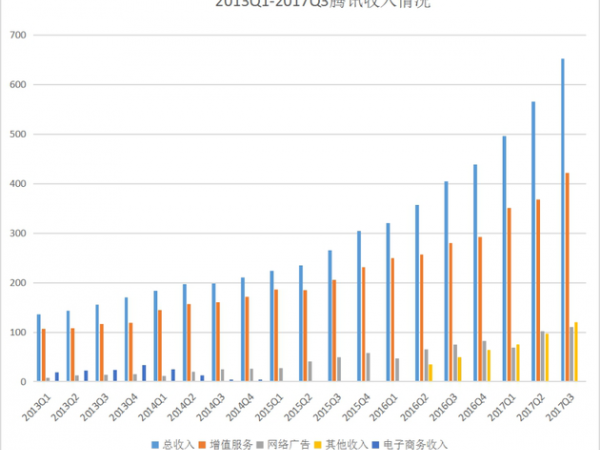The width and height of the screenshot is (600, 450).
Task: Click the dark blue e-commerce bar for 2014Q1
Action: point(173,375)
